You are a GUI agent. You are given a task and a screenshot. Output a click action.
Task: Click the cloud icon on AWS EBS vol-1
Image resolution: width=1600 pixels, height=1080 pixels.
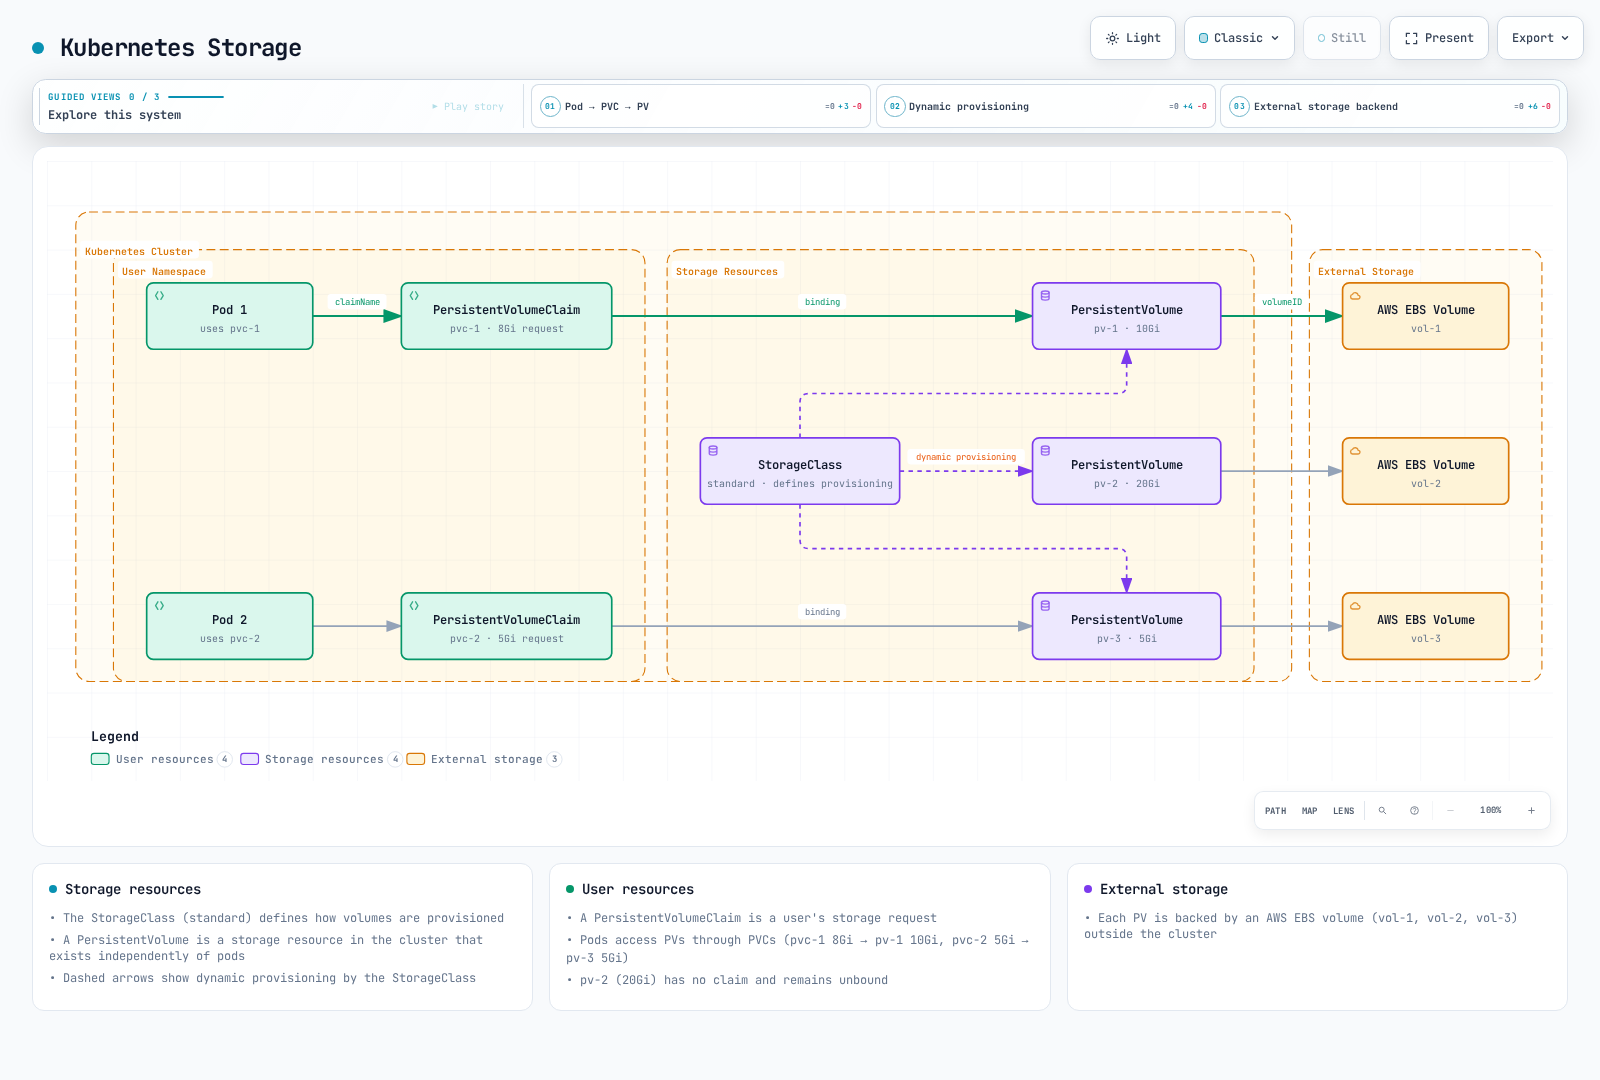(x=1355, y=296)
